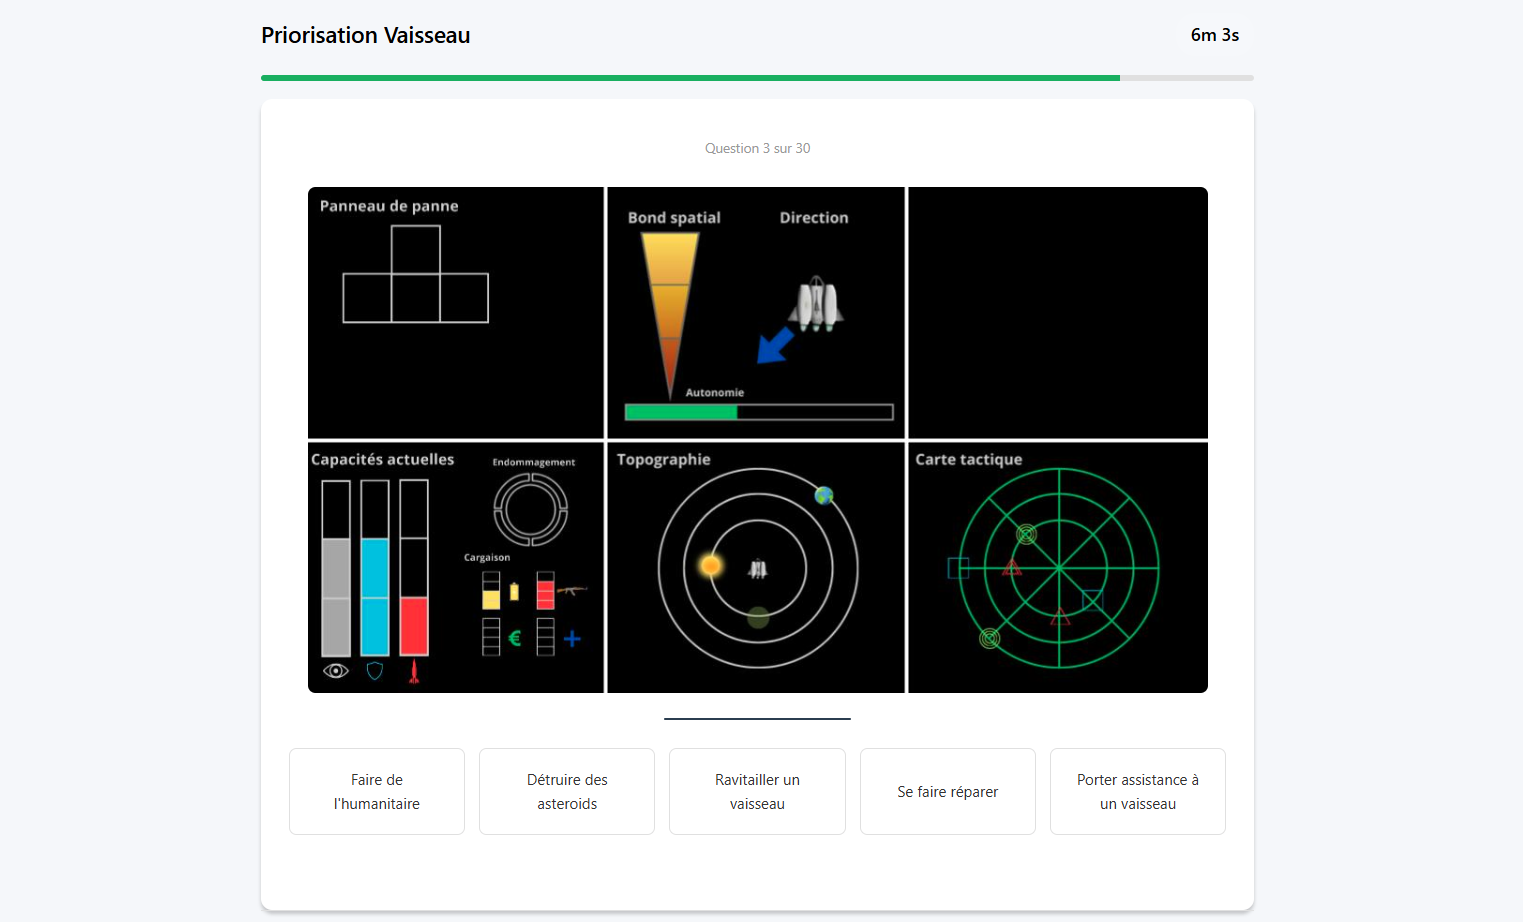The height and width of the screenshot is (922, 1523).
Task: Select 'Détruire des asteroids' option
Action: pyautogui.click(x=567, y=791)
